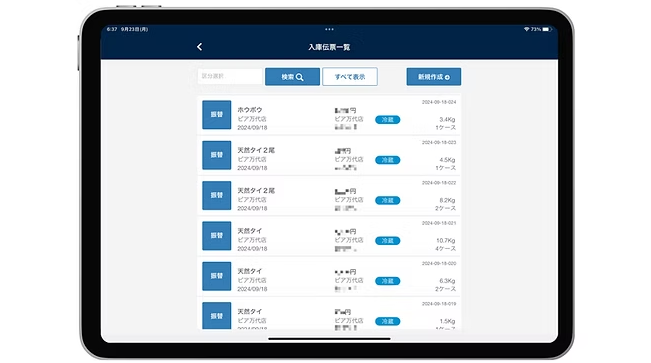Image resolution: width=651 pixels, height=363 pixels.
Task: Tap the home indicator bar
Action: tap(329, 338)
